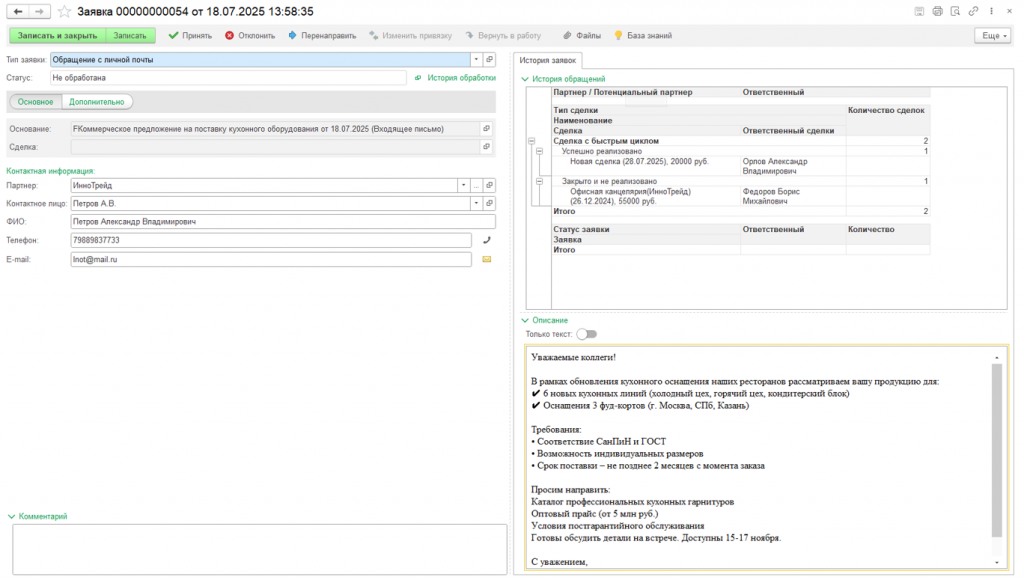Open the Основание document with its open icon
The width and height of the screenshot is (1024, 580).
[487, 129]
